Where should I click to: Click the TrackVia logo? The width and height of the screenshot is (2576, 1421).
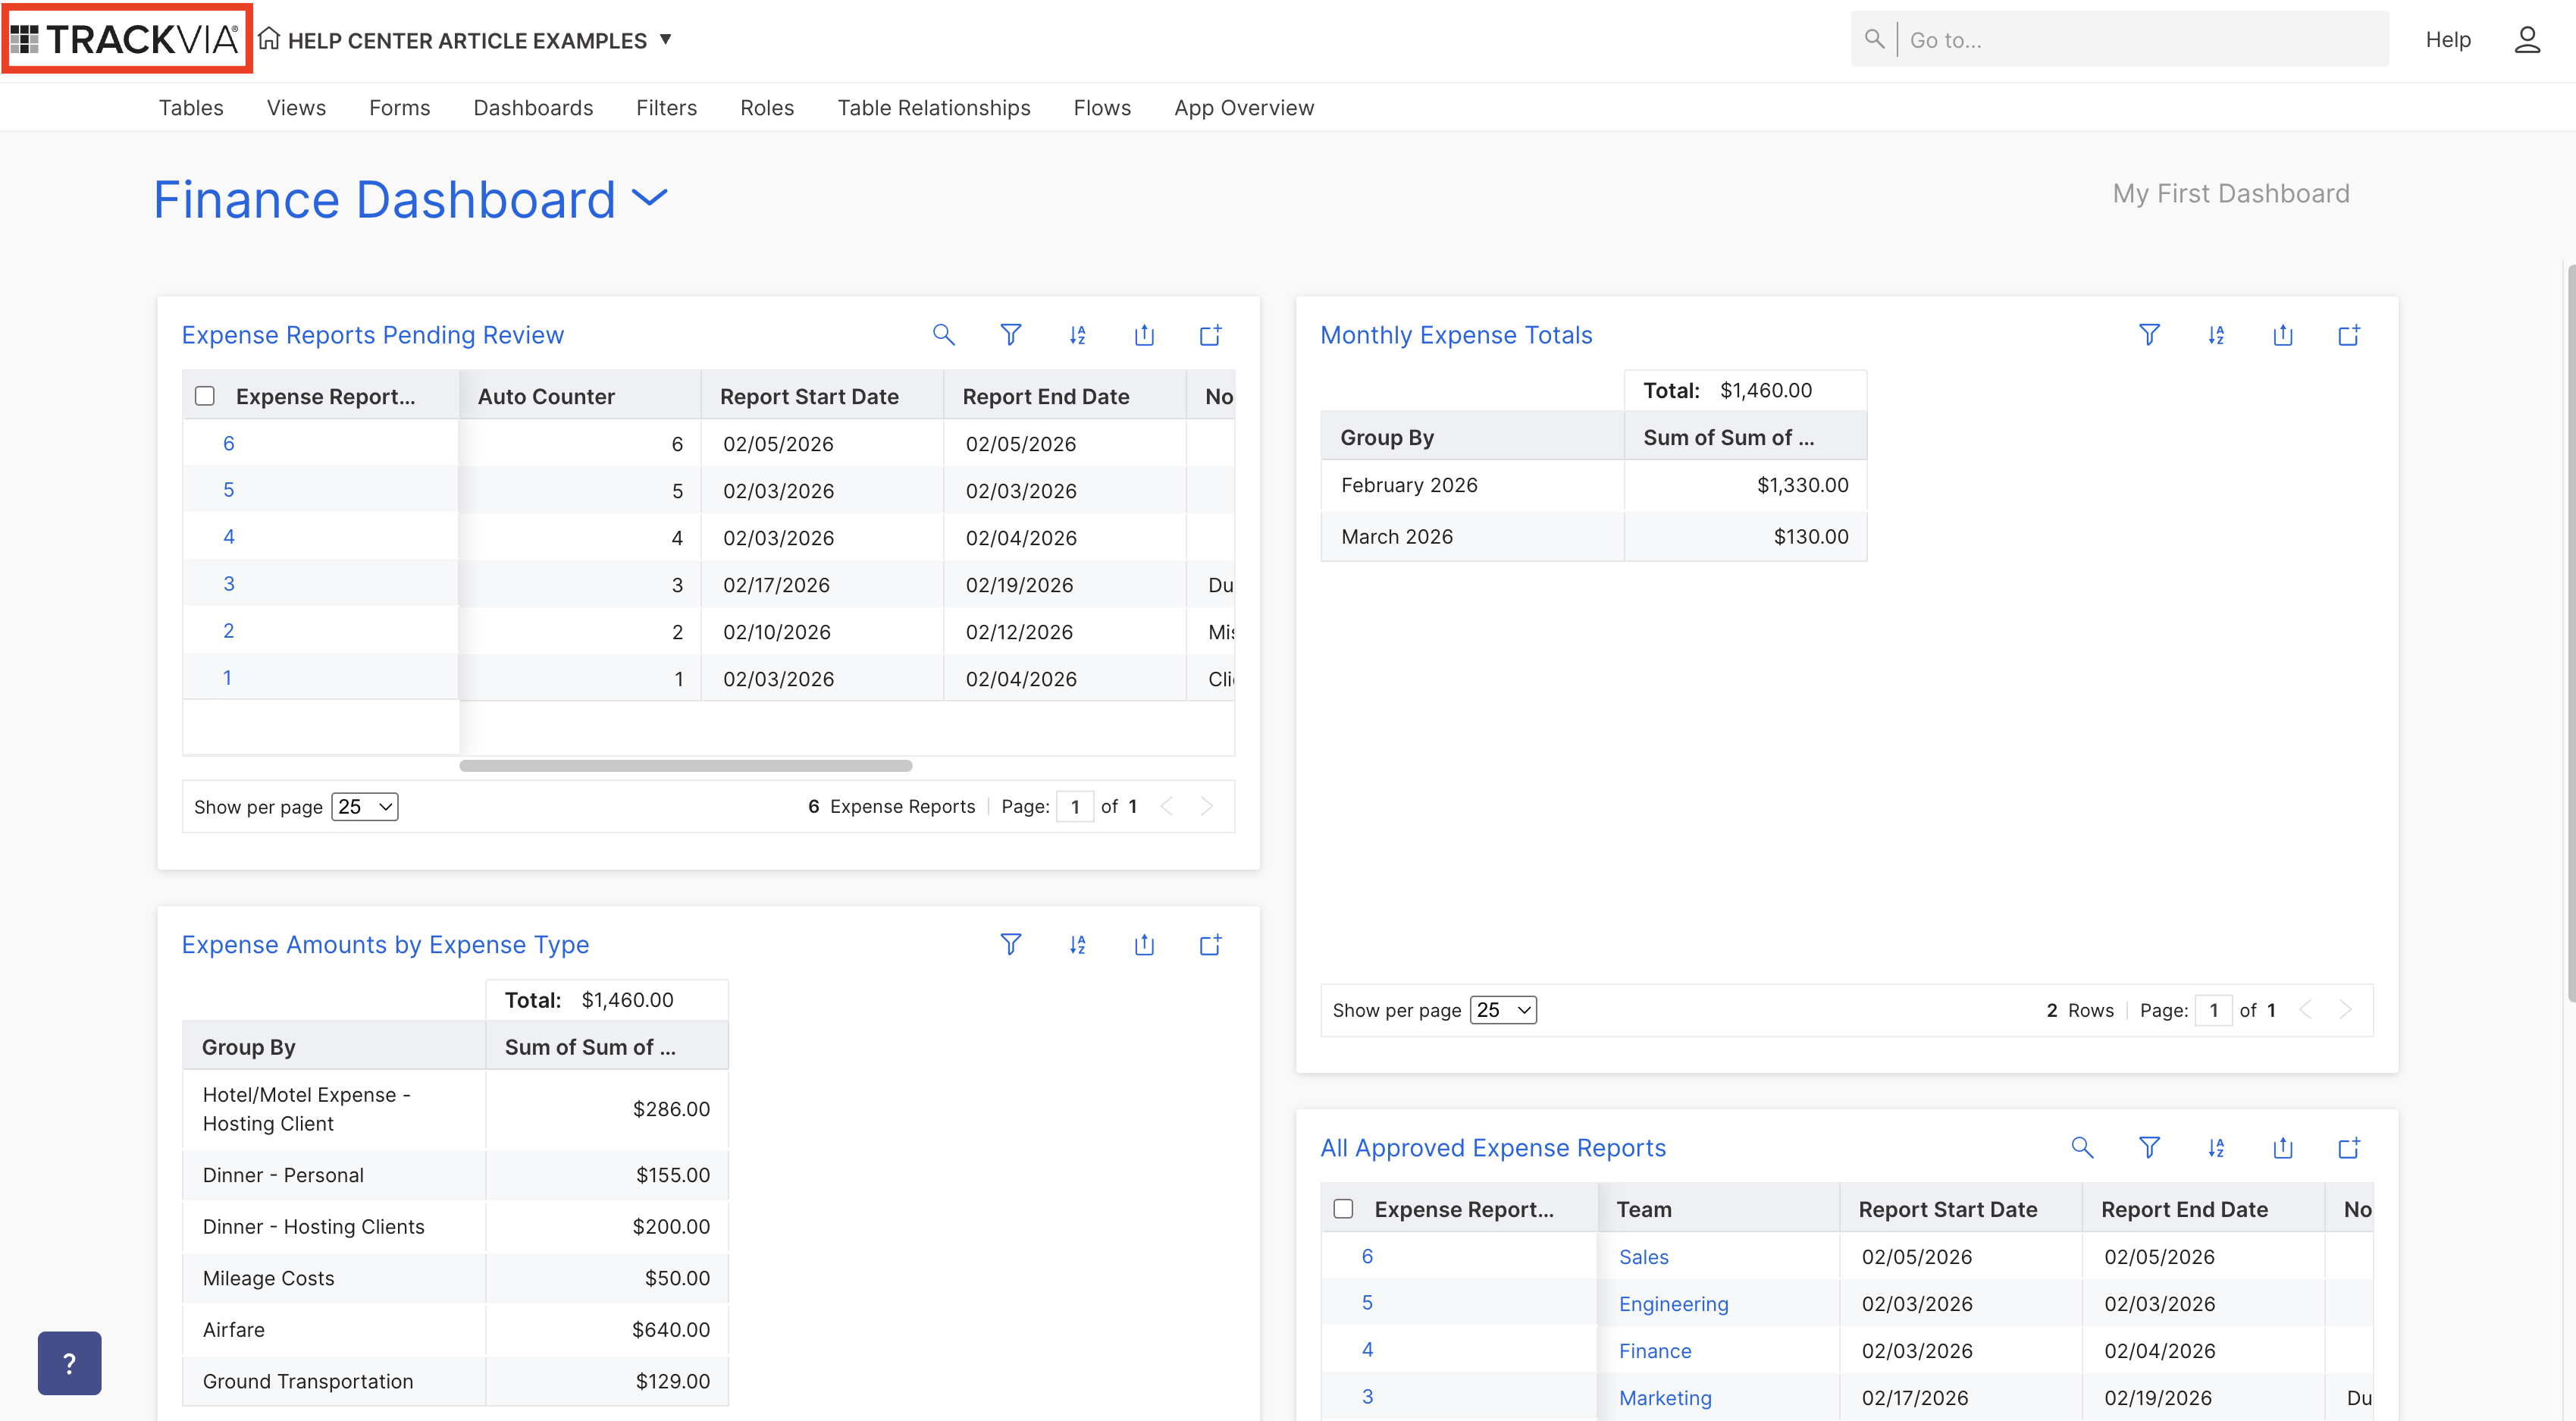tap(126, 39)
